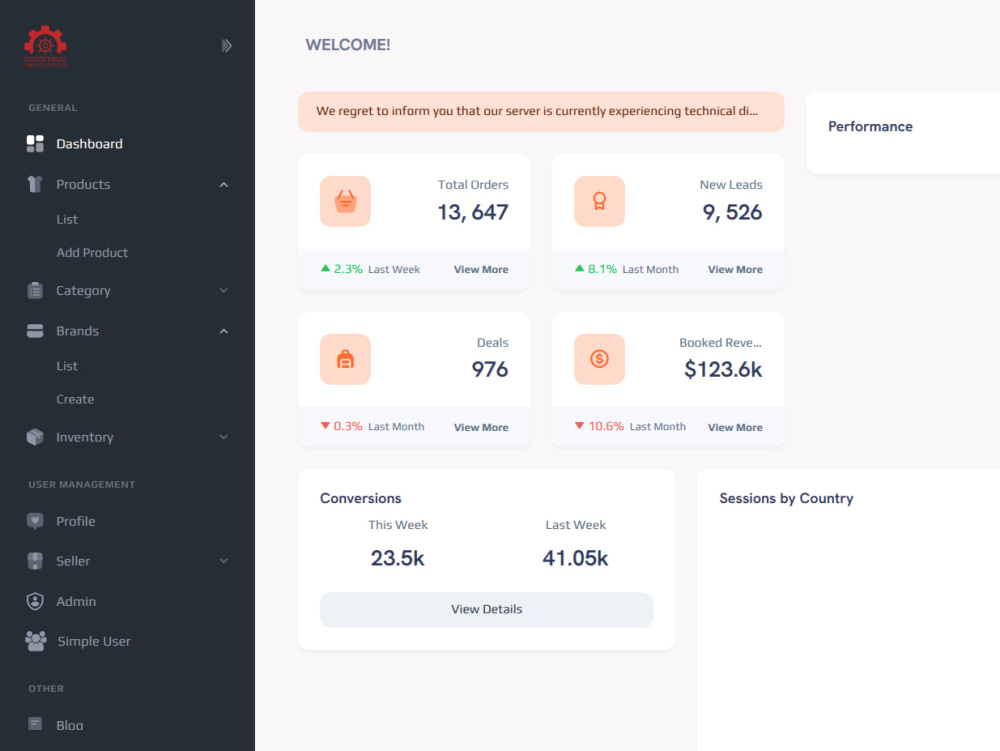Screen dimensions: 1000x751
Task: Click the Category clipboard icon
Action: point(35,290)
